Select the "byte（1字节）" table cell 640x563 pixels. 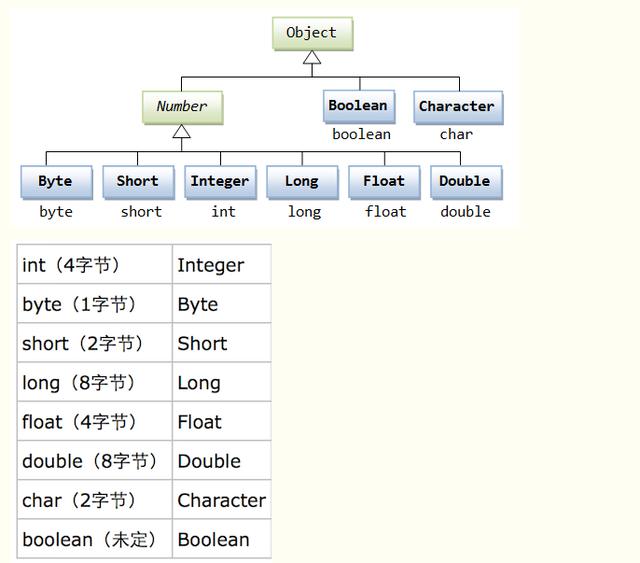coord(94,304)
